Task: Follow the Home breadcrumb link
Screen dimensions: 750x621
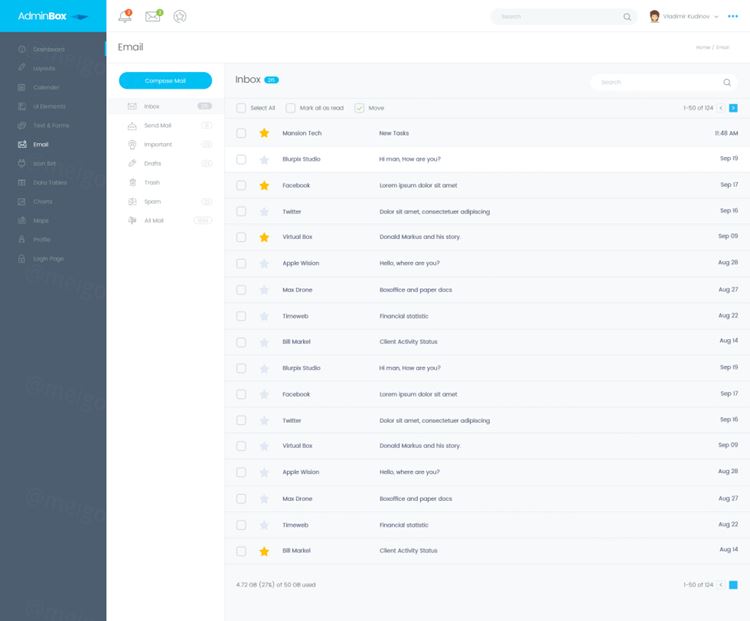Action: (703, 47)
